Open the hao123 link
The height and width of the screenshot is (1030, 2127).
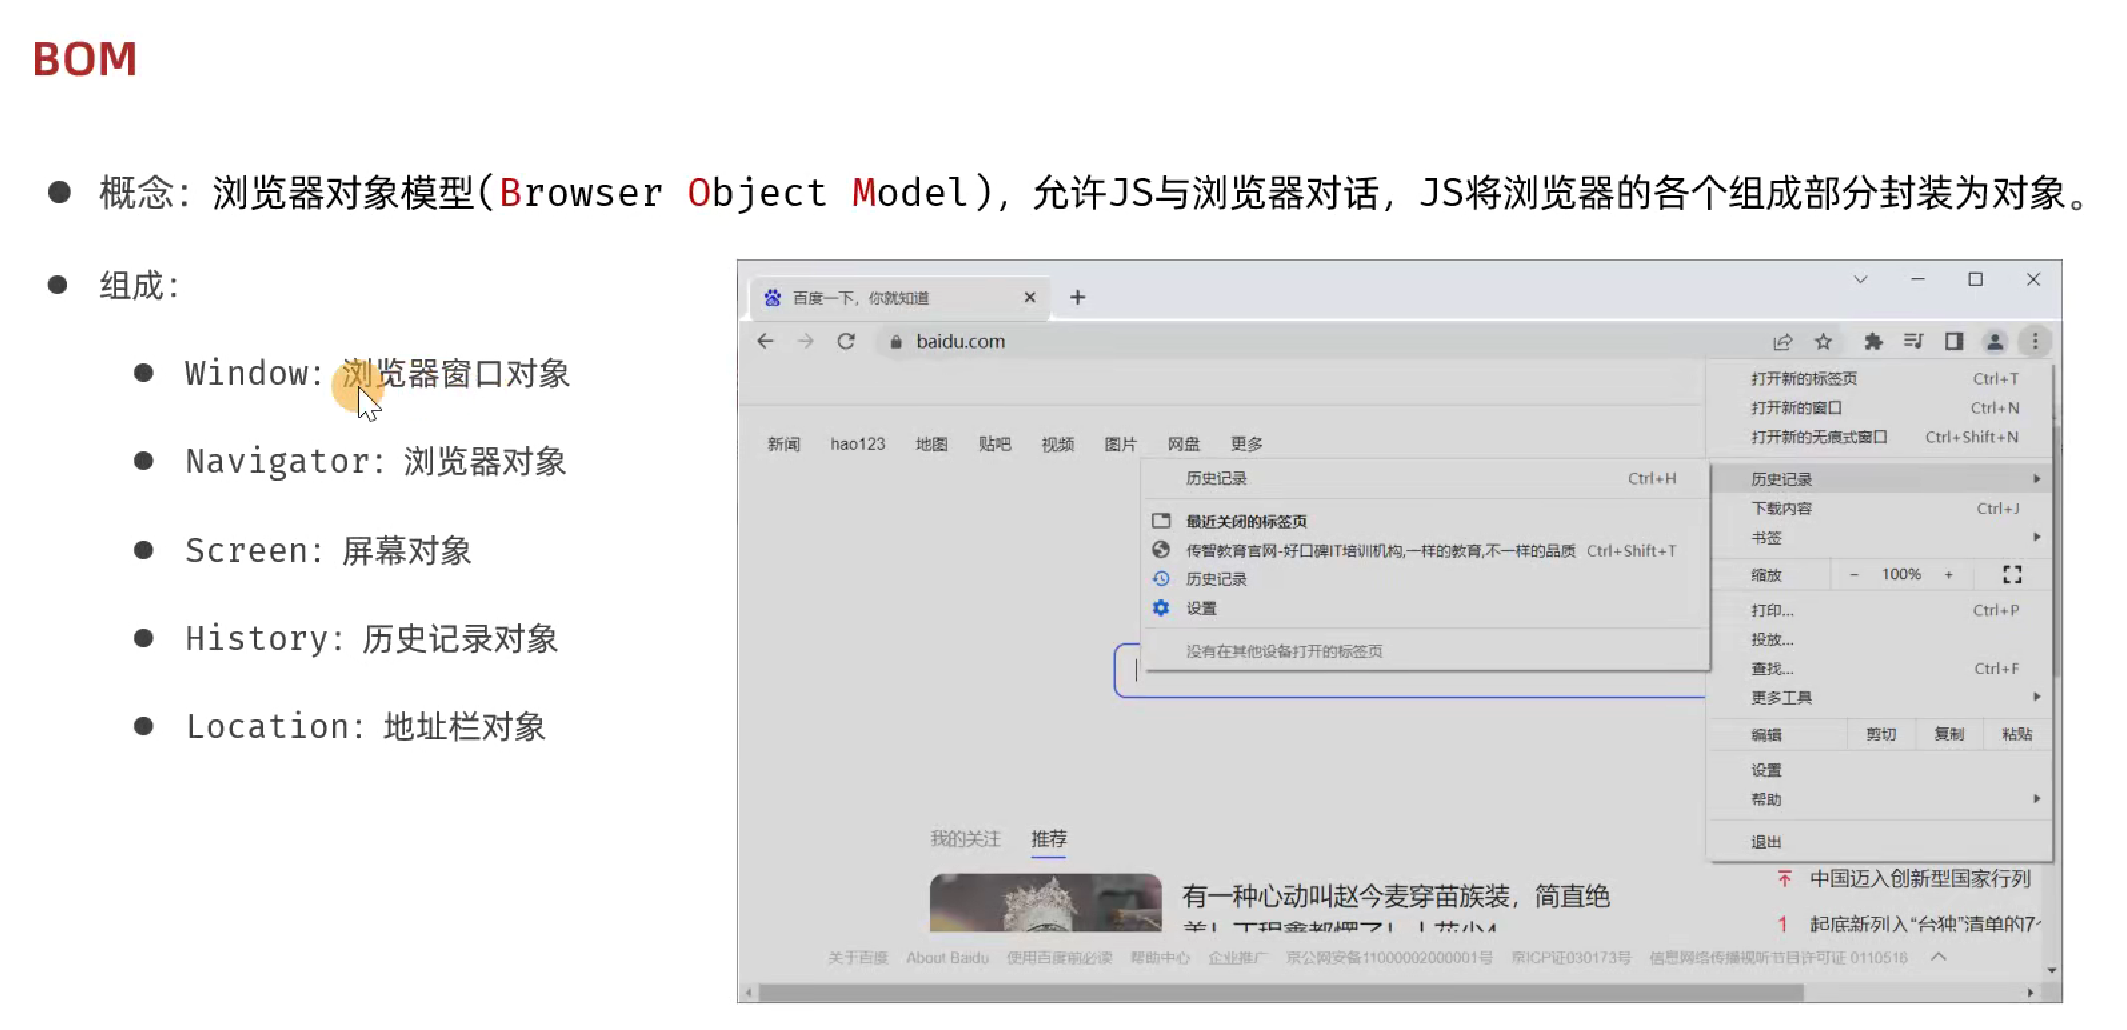click(857, 444)
